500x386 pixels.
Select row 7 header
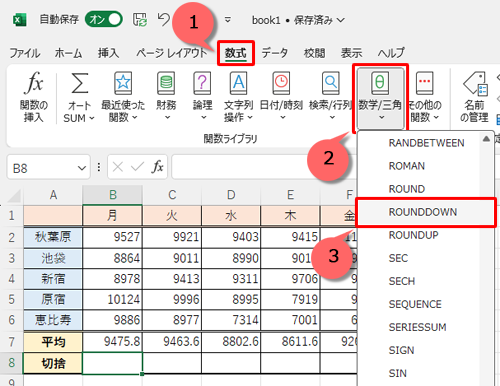12,342
